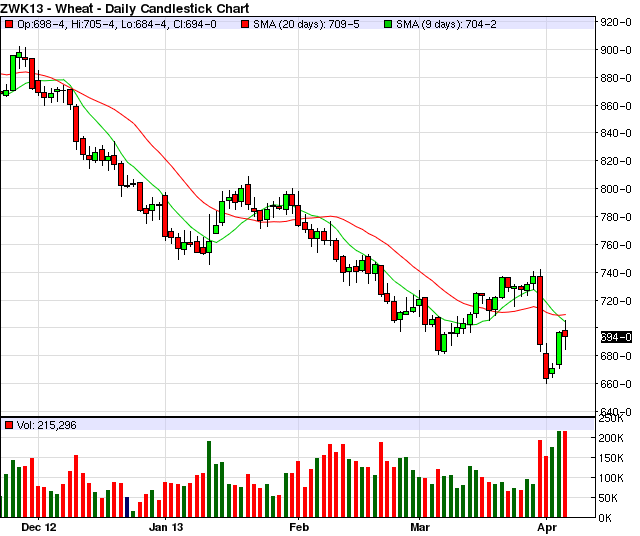The height and width of the screenshot is (536, 640).
Task: Click the 900-0 price axis label
Action: [x=616, y=50]
